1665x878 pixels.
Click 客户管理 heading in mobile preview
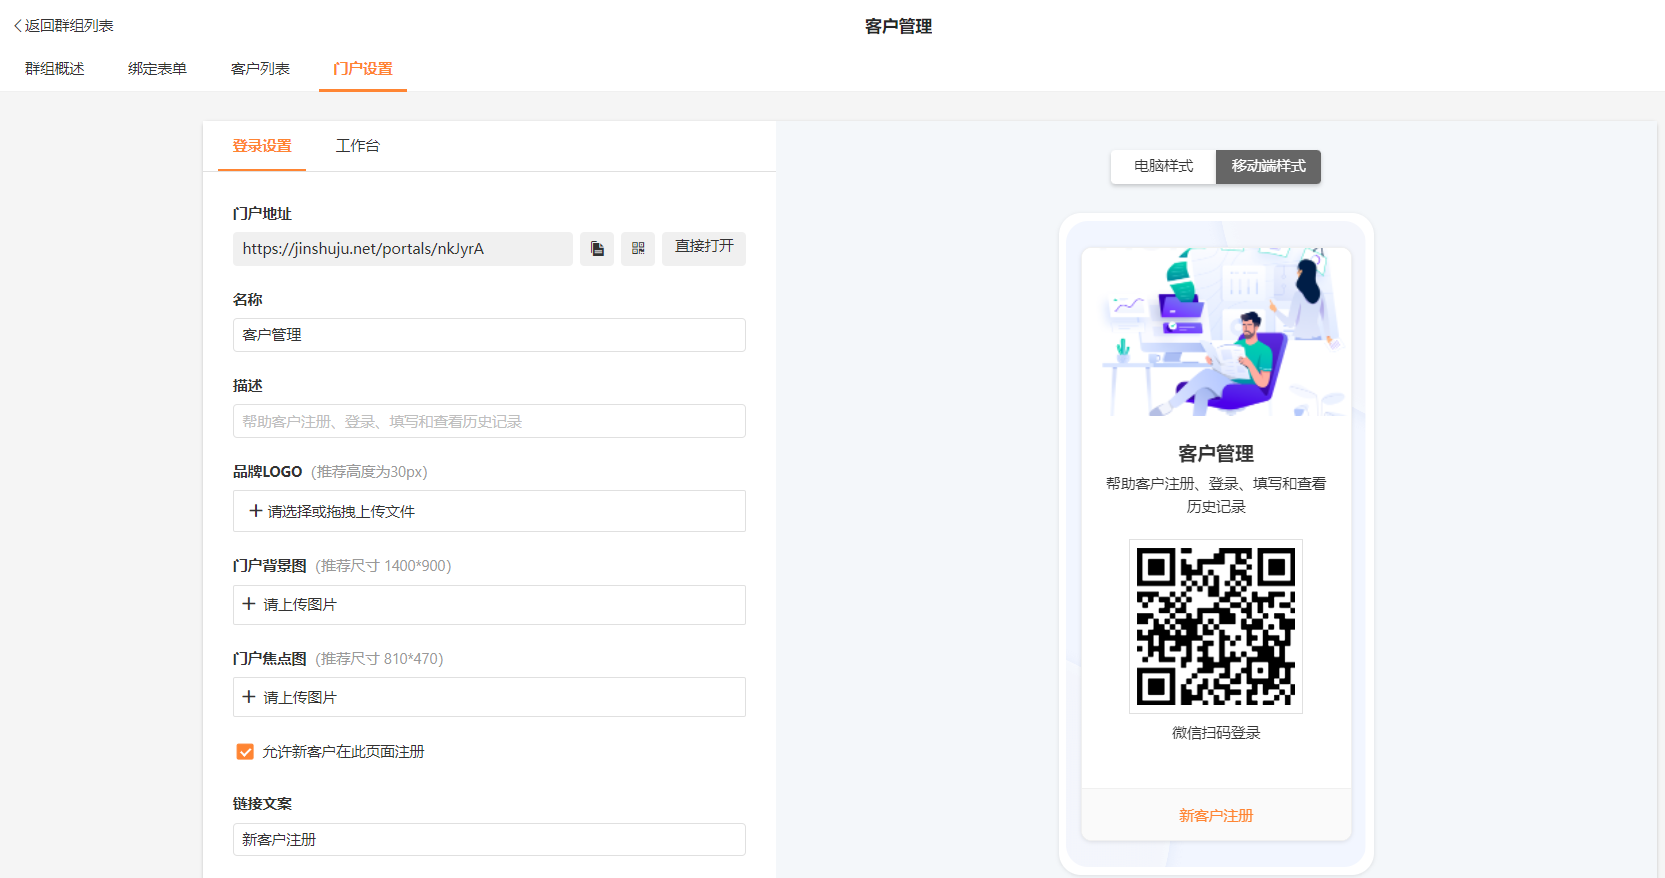(x=1216, y=454)
